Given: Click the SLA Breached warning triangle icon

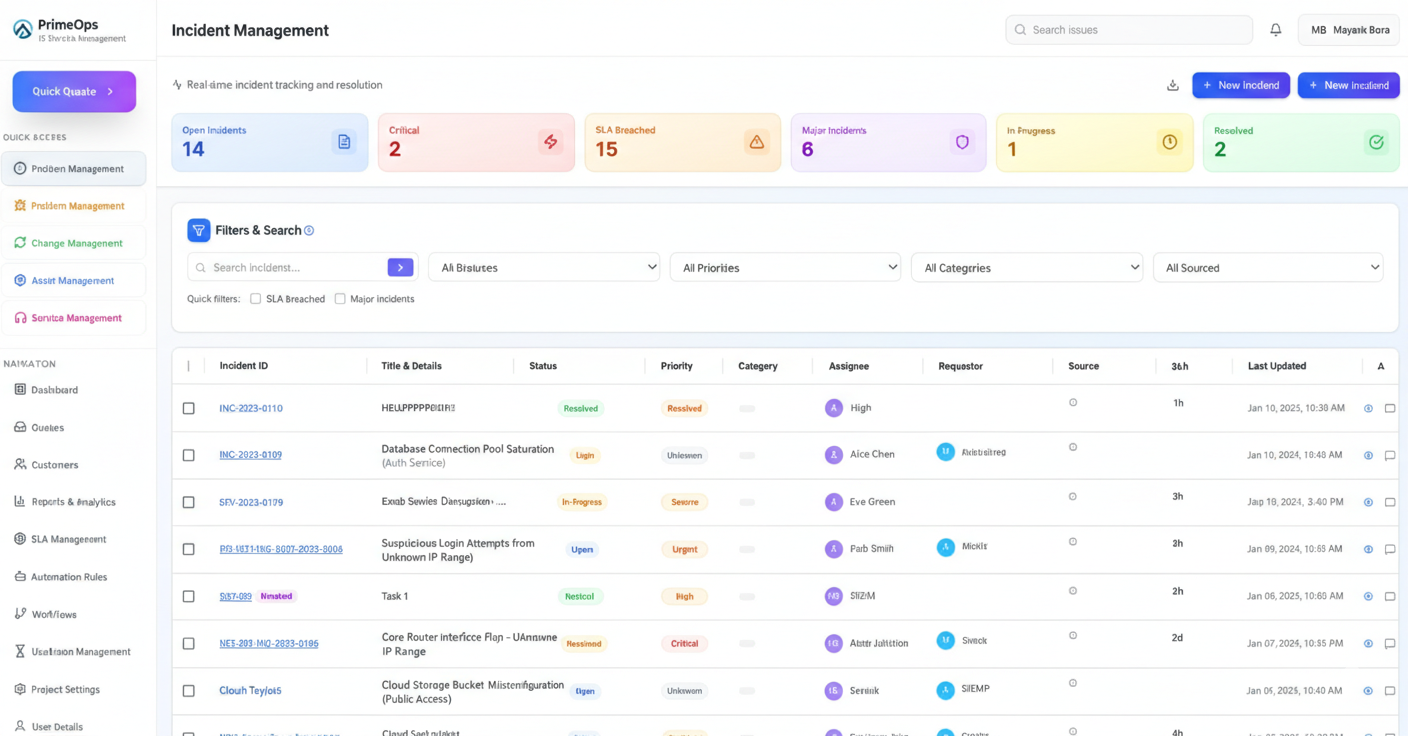Looking at the screenshot, I should tap(756, 143).
